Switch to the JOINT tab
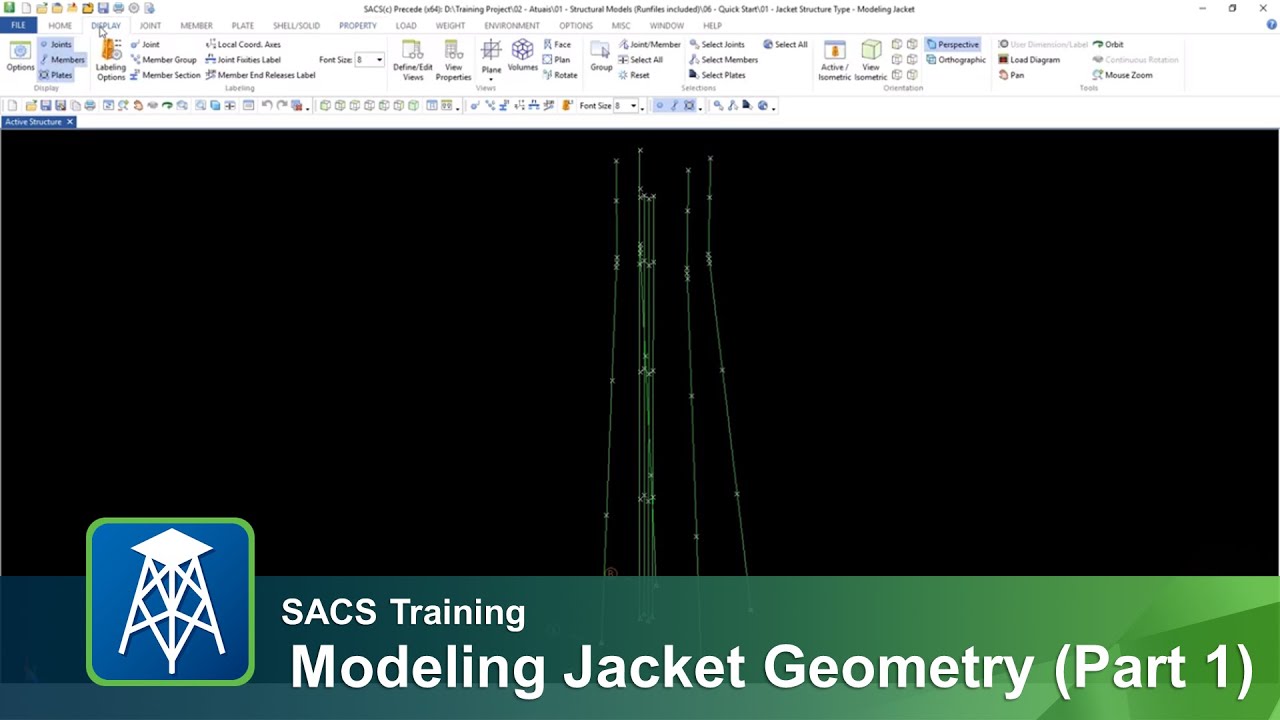Image resolution: width=1280 pixels, height=720 pixels. [x=150, y=25]
